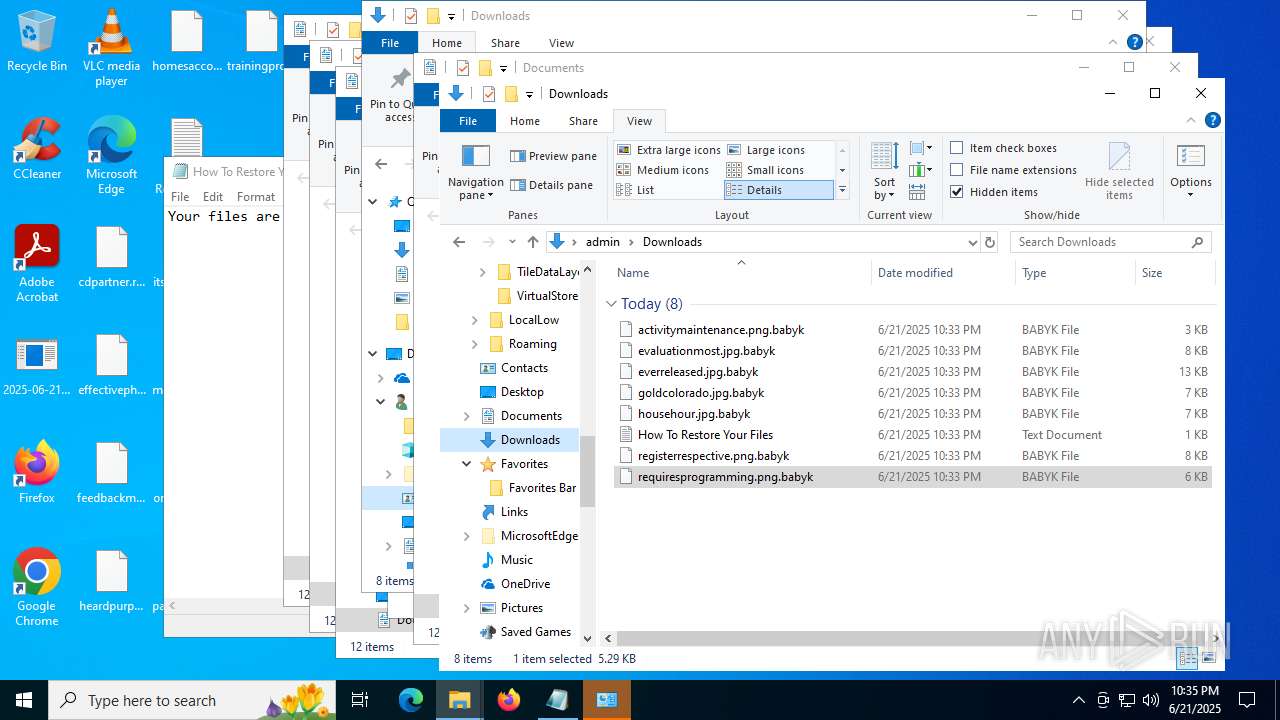Expand the Roaming folder node

[x=475, y=344]
